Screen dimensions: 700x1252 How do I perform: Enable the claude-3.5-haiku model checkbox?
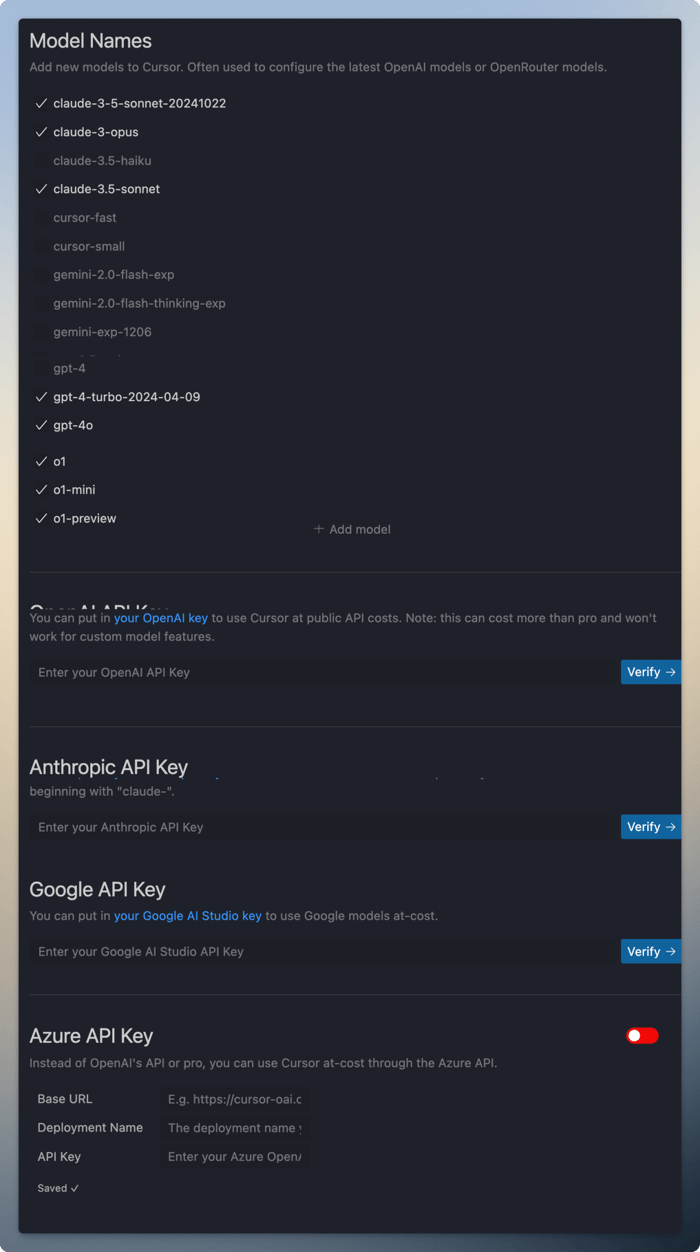[x=42, y=160]
